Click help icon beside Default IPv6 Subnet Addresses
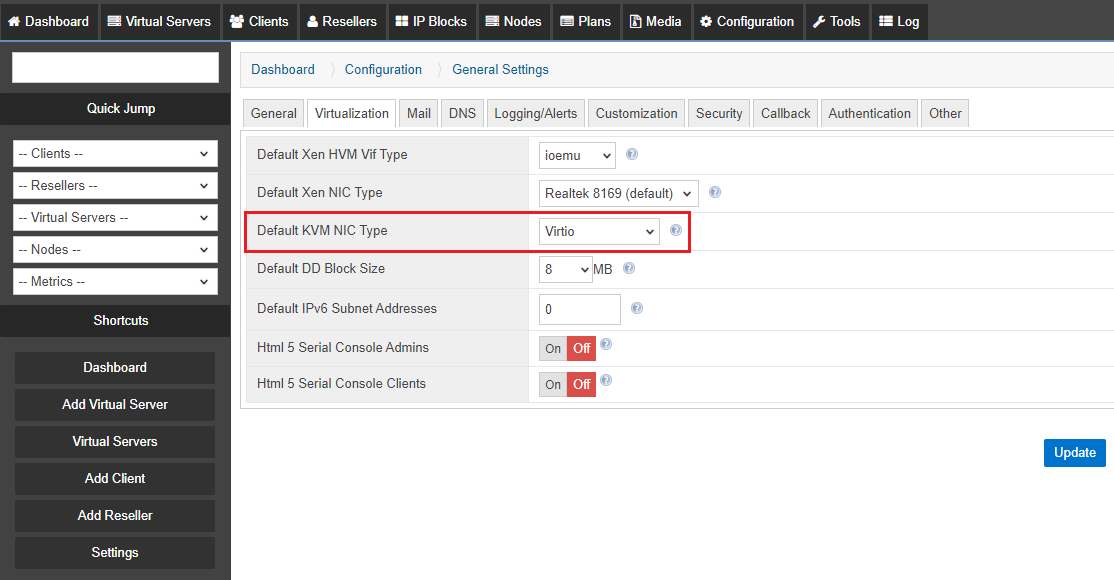Viewport: 1114px width, 580px height. click(x=637, y=308)
